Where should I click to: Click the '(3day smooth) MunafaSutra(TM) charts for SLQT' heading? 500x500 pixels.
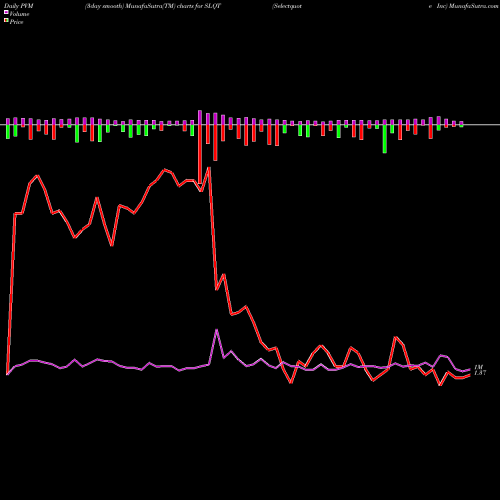[x=153, y=6]
